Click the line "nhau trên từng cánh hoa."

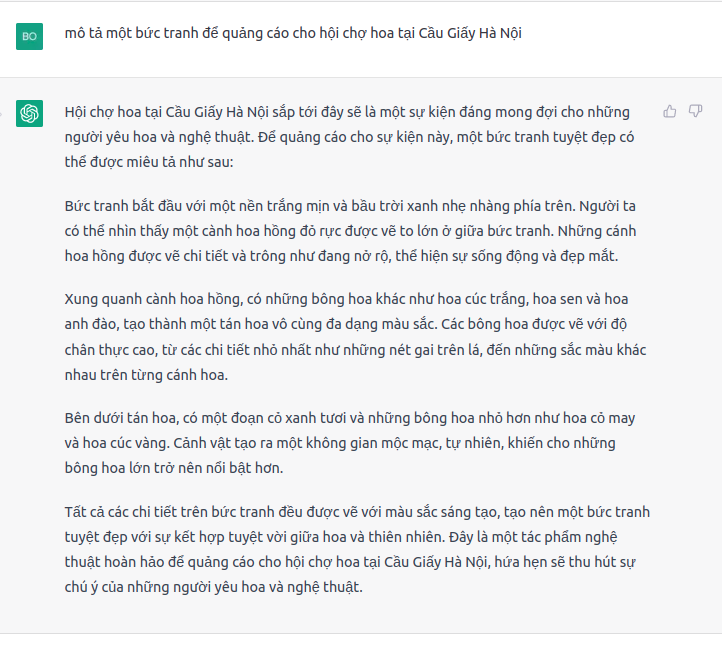point(146,375)
